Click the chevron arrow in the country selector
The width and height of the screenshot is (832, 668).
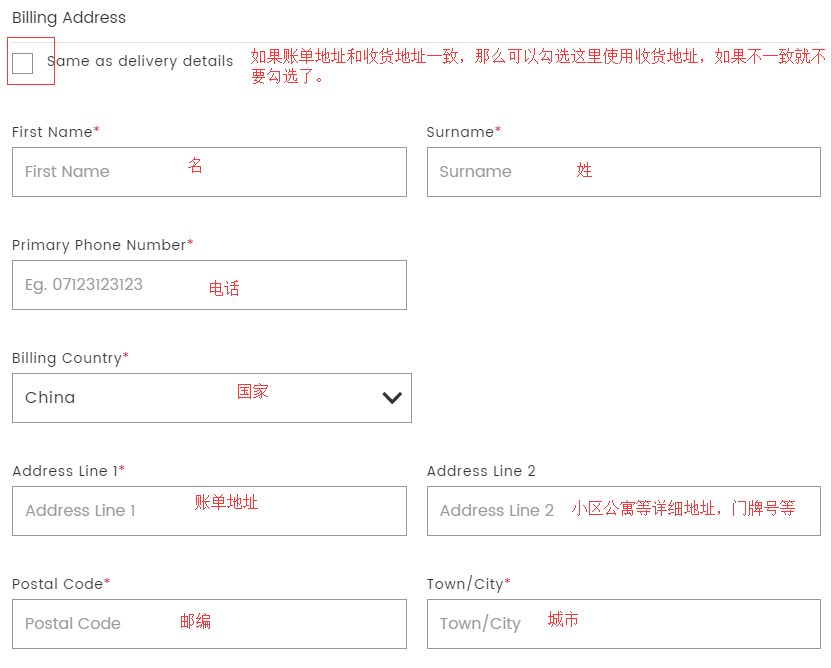[392, 398]
